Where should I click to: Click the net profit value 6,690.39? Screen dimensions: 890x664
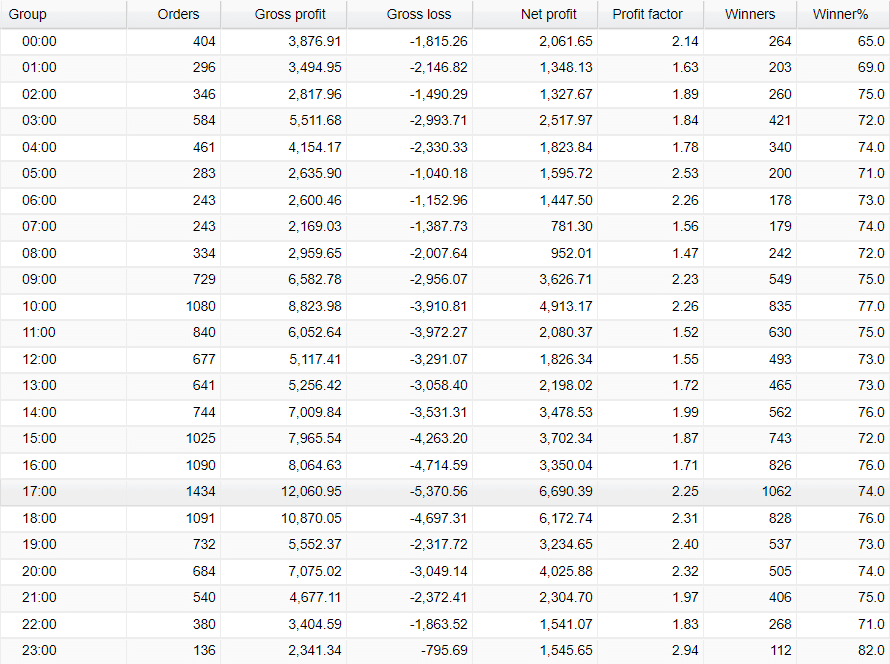[x=565, y=491]
